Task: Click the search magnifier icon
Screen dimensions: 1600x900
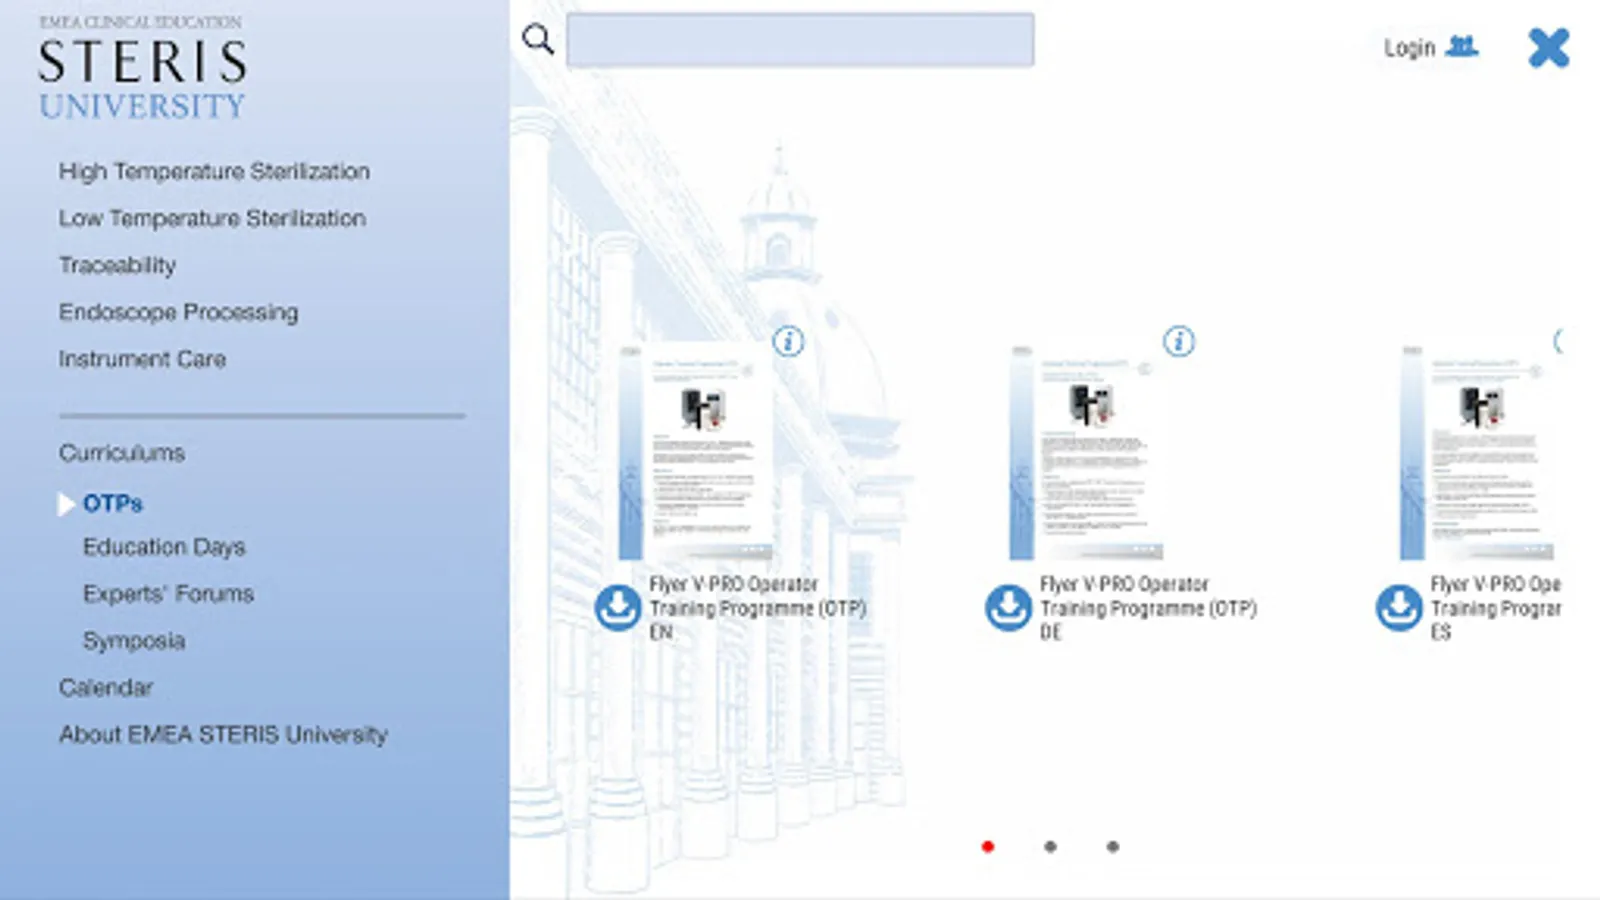Action: pyautogui.click(x=538, y=40)
